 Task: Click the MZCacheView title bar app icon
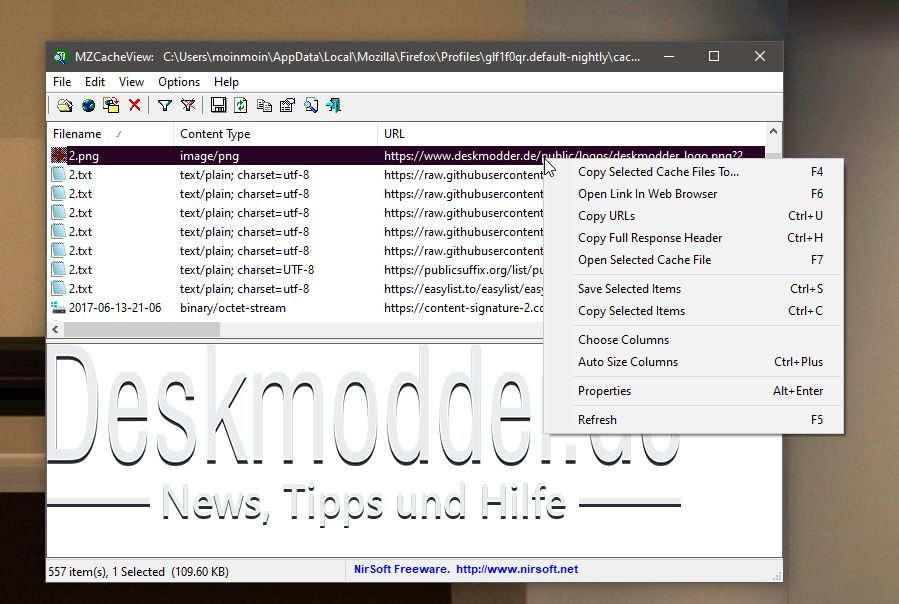point(60,57)
